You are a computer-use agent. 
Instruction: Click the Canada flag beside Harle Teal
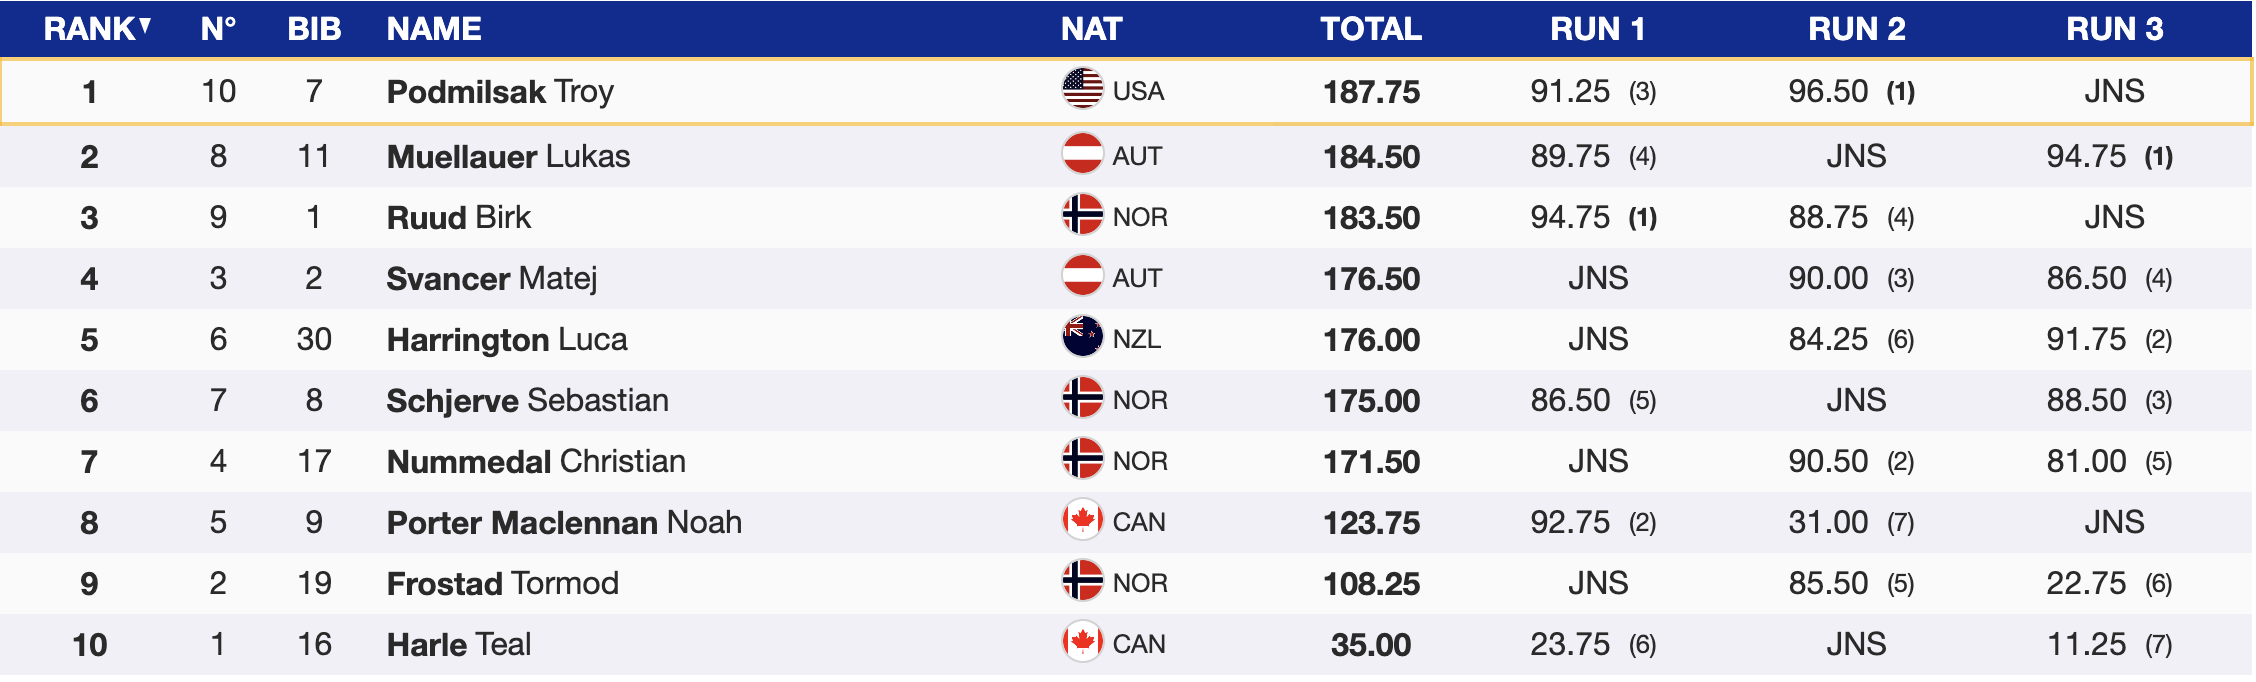tap(1082, 643)
